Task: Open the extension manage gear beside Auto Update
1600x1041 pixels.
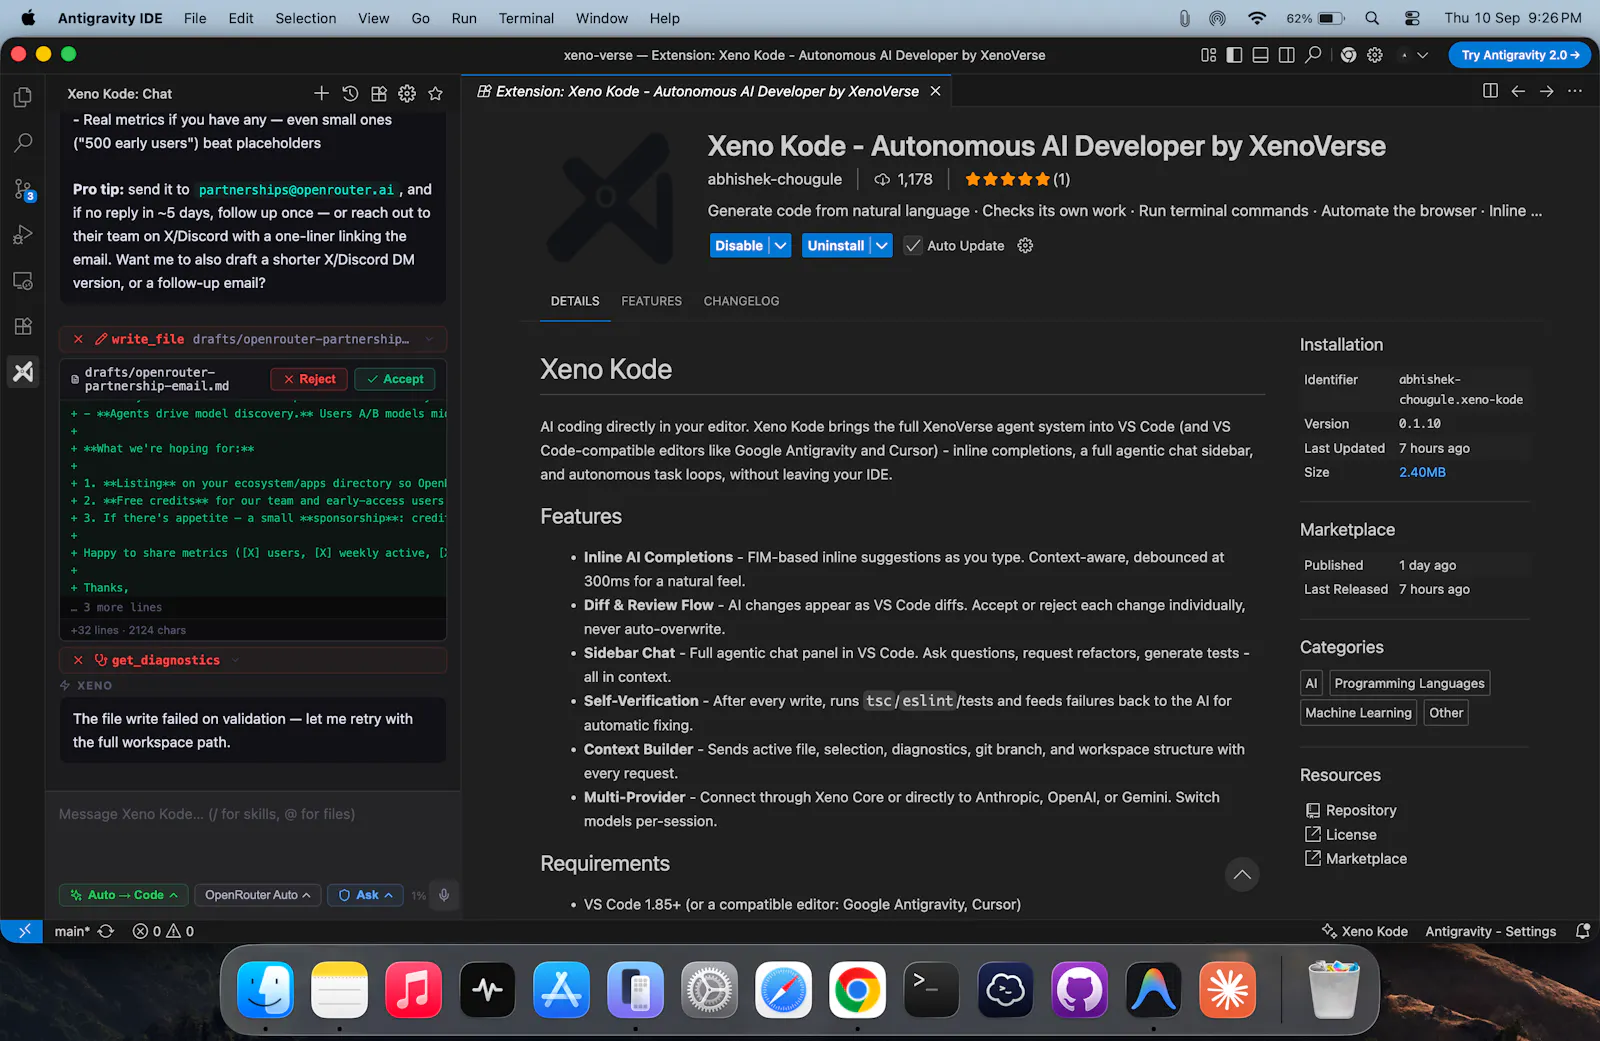Action: (x=1025, y=245)
